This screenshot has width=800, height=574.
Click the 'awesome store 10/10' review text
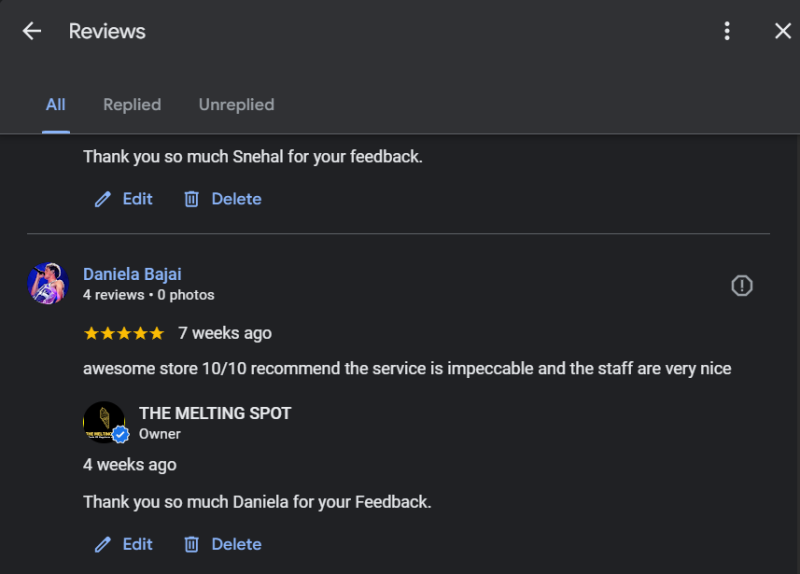click(x=407, y=369)
